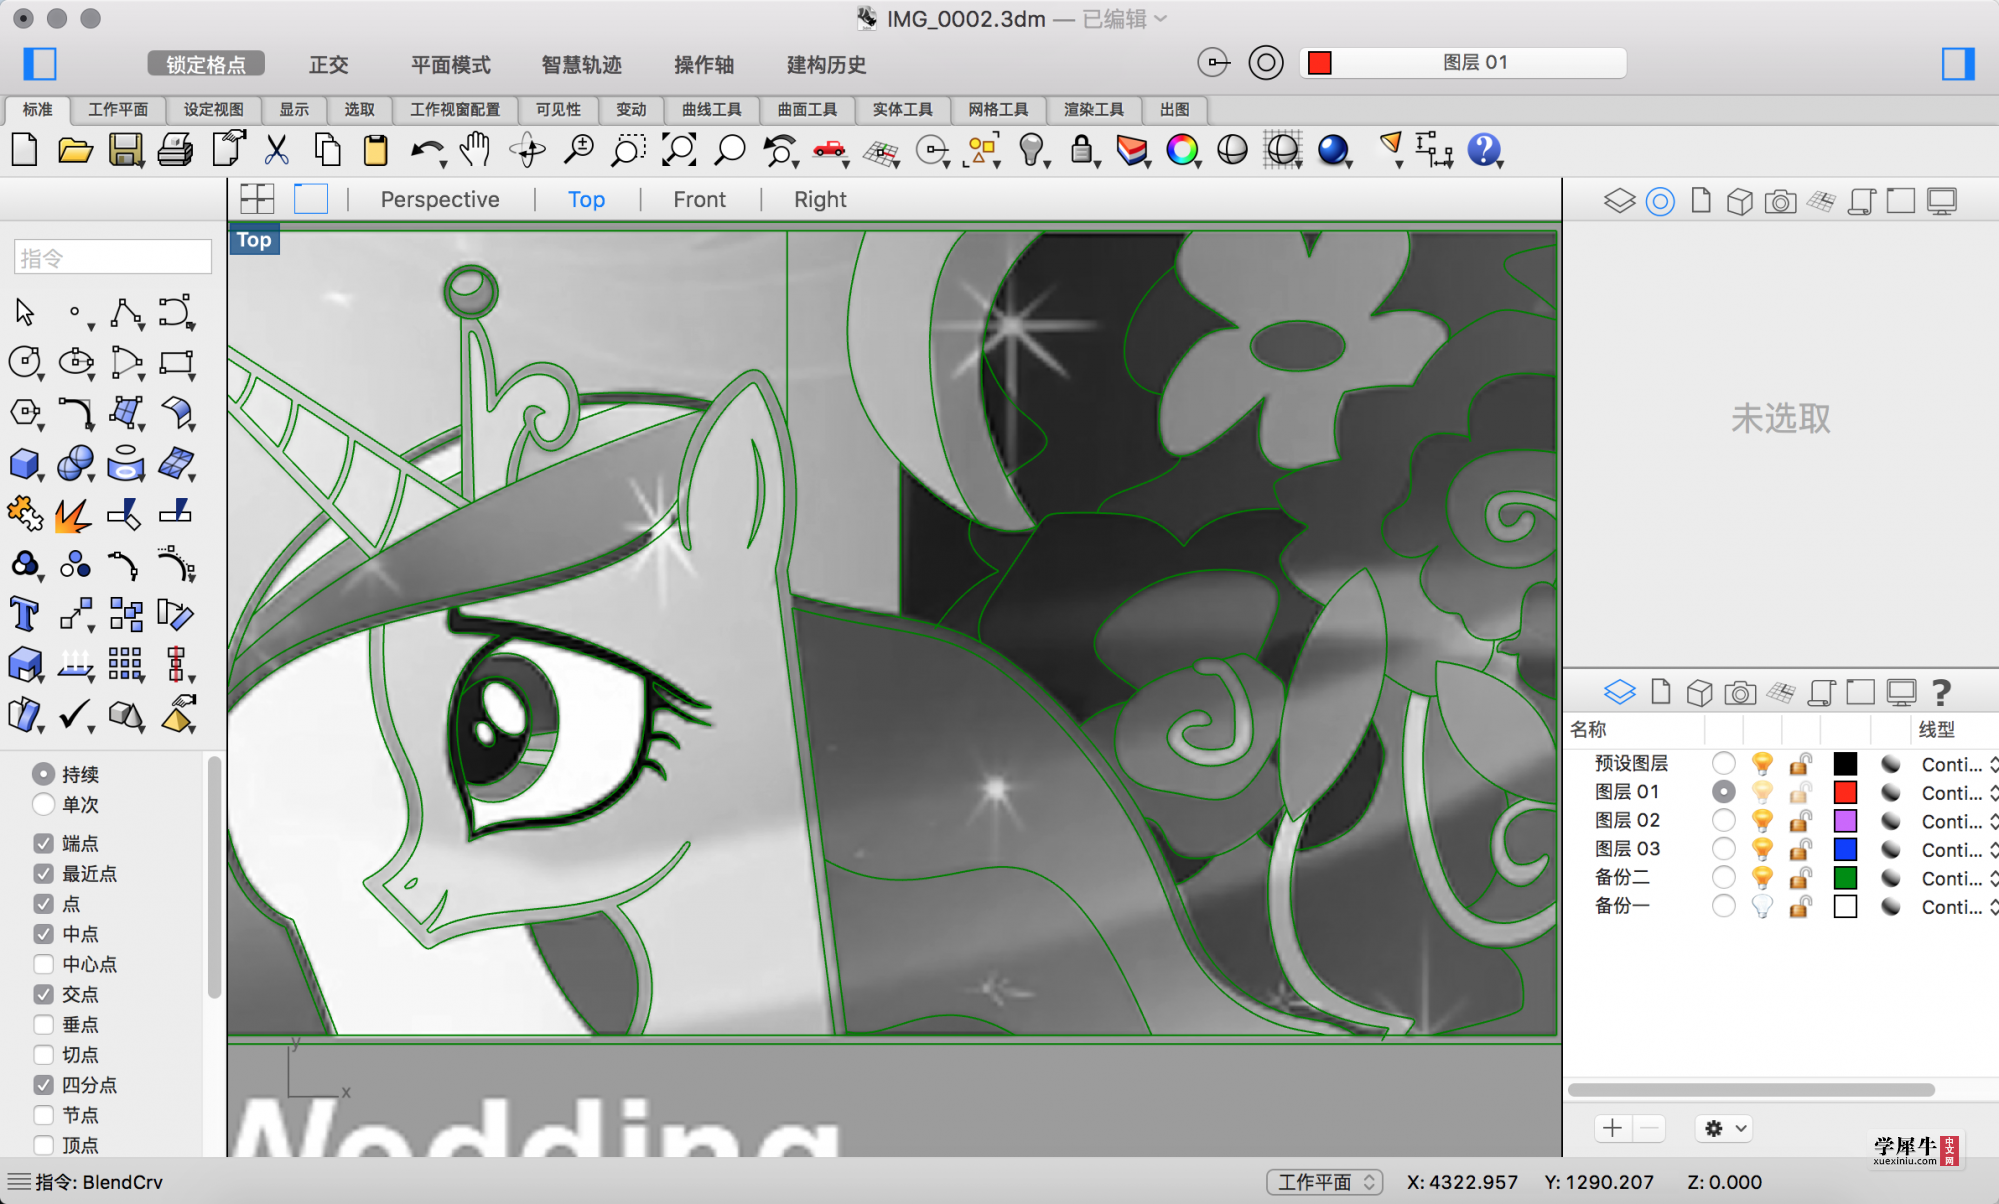Click the four-viewport layout icon

(x=257, y=199)
